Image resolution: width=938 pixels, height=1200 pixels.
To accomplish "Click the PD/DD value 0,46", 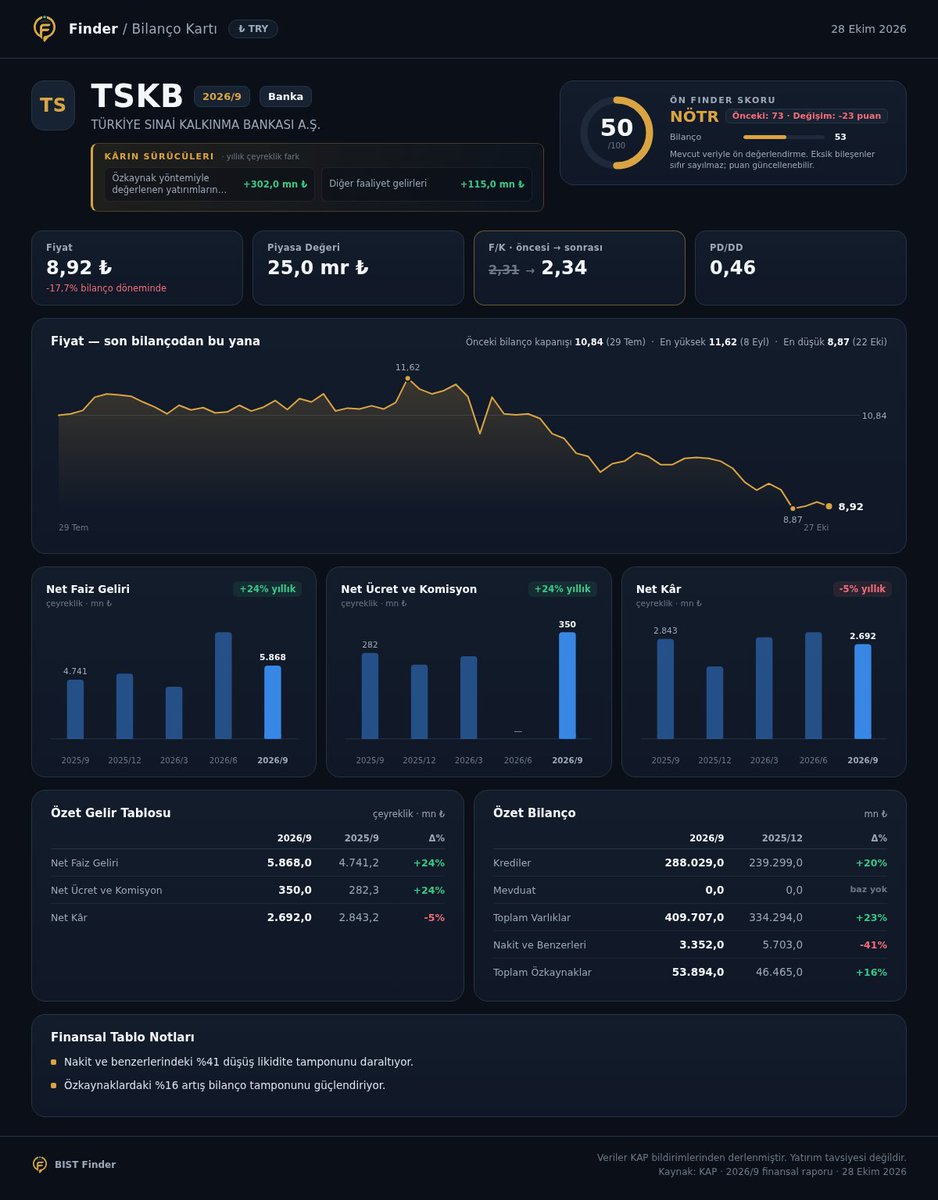I will click(733, 268).
